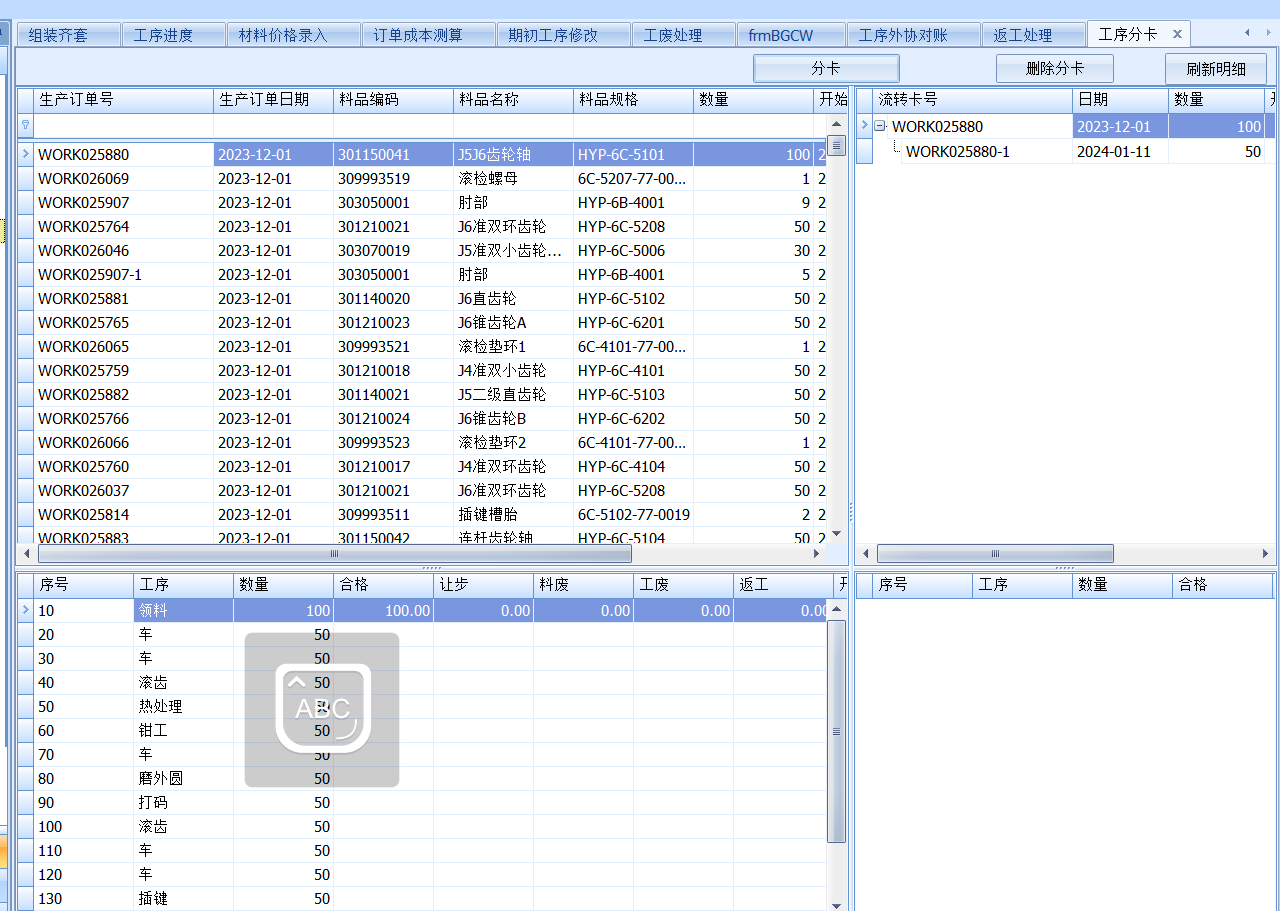
Task: Select process row 40 滚齿
Action: pyautogui.click(x=423, y=683)
